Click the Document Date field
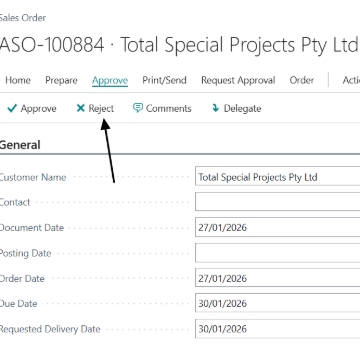 click(277, 227)
